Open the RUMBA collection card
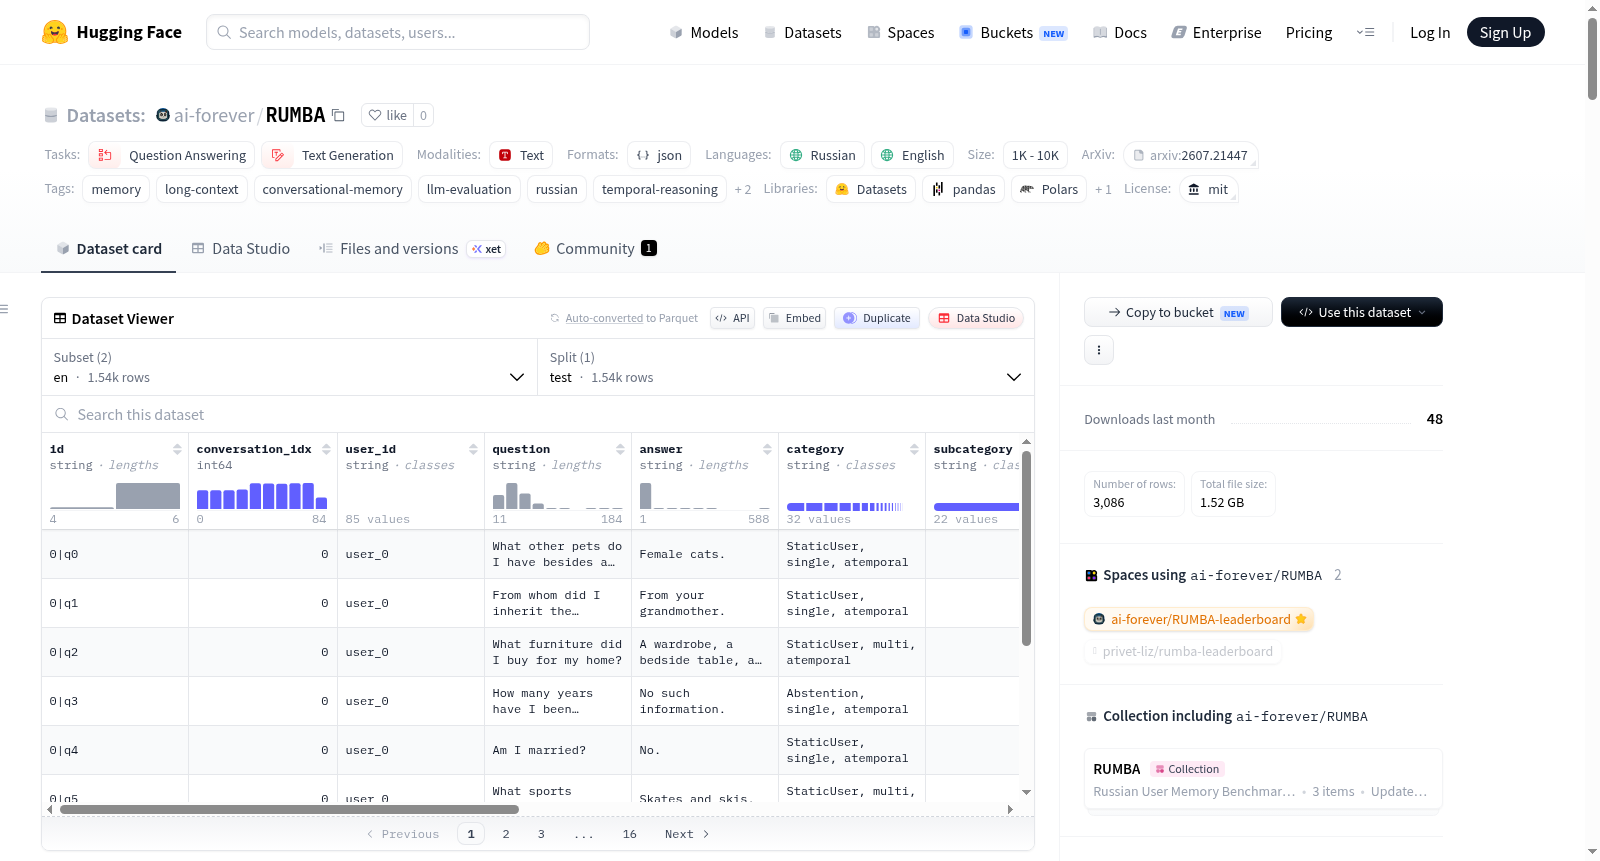 click(x=1263, y=781)
